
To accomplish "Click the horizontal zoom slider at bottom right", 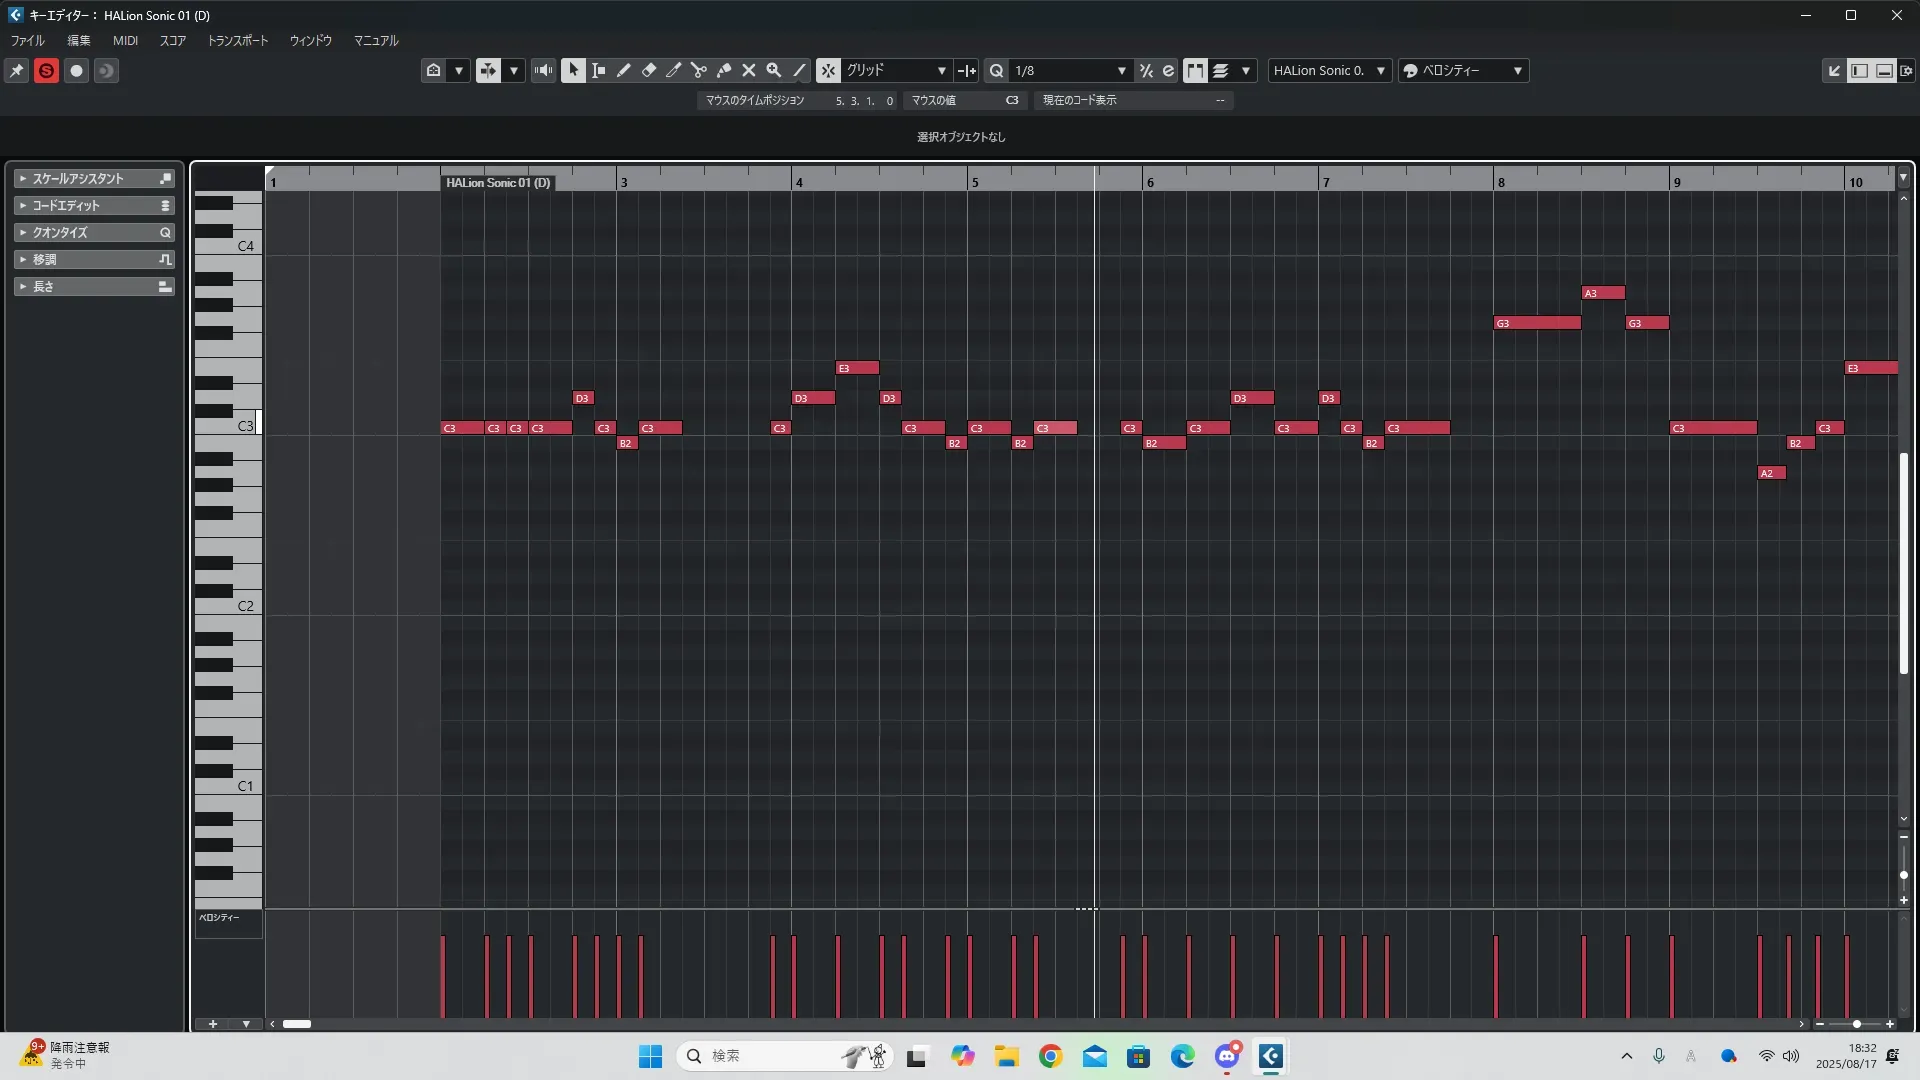I will tap(1855, 1024).
